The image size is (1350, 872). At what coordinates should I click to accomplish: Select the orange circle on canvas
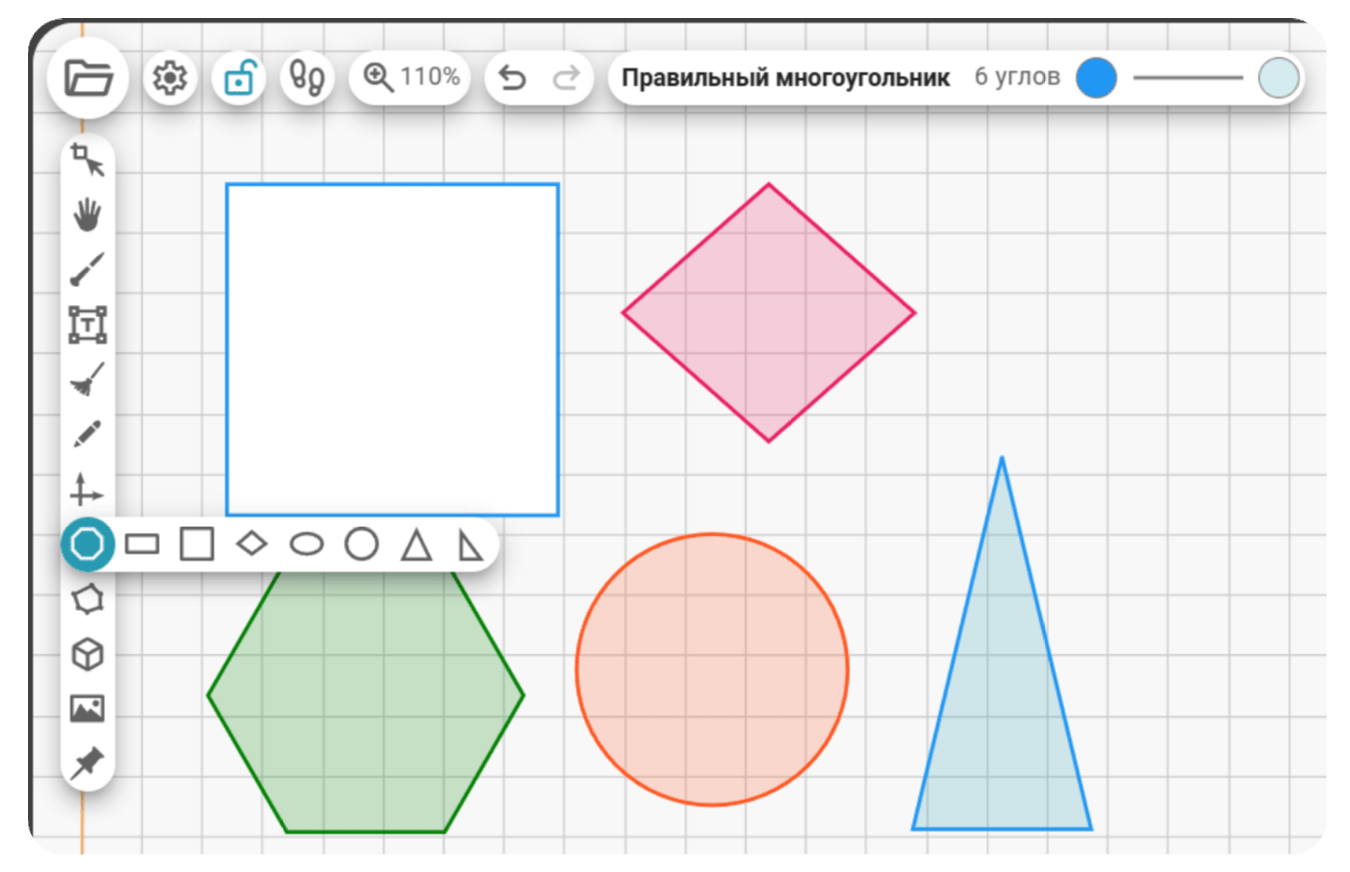coord(712,669)
